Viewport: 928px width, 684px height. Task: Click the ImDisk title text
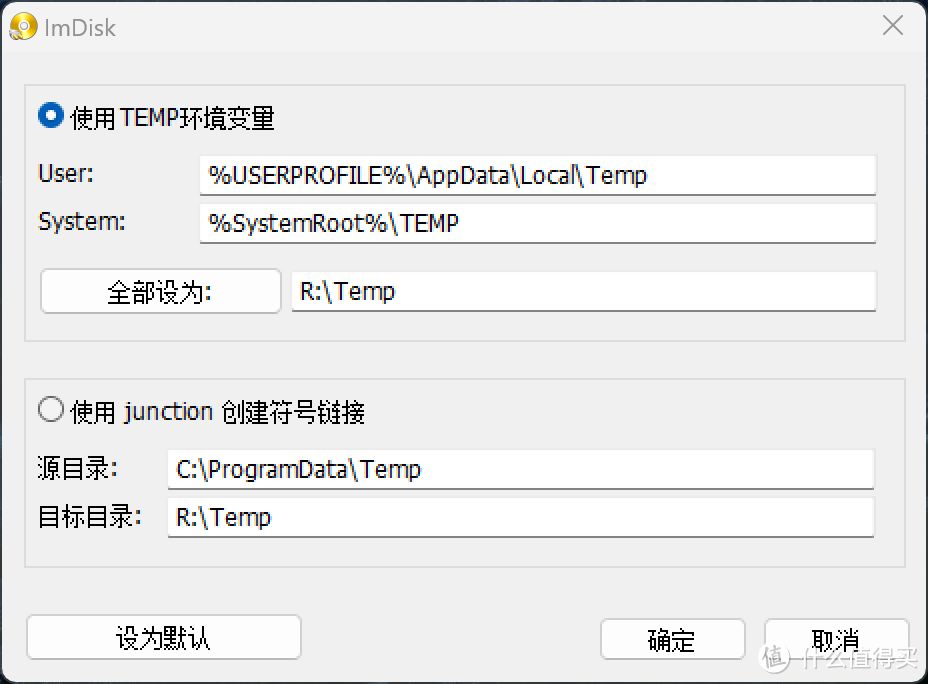80,28
